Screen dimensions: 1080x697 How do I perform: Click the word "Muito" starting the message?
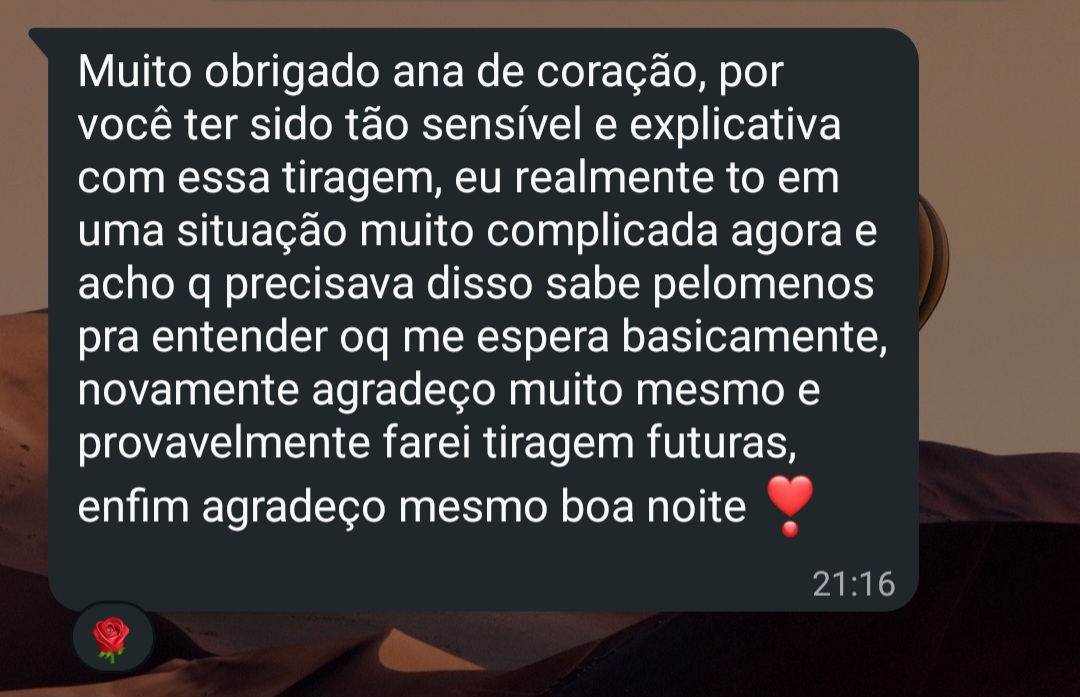point(134,71)
